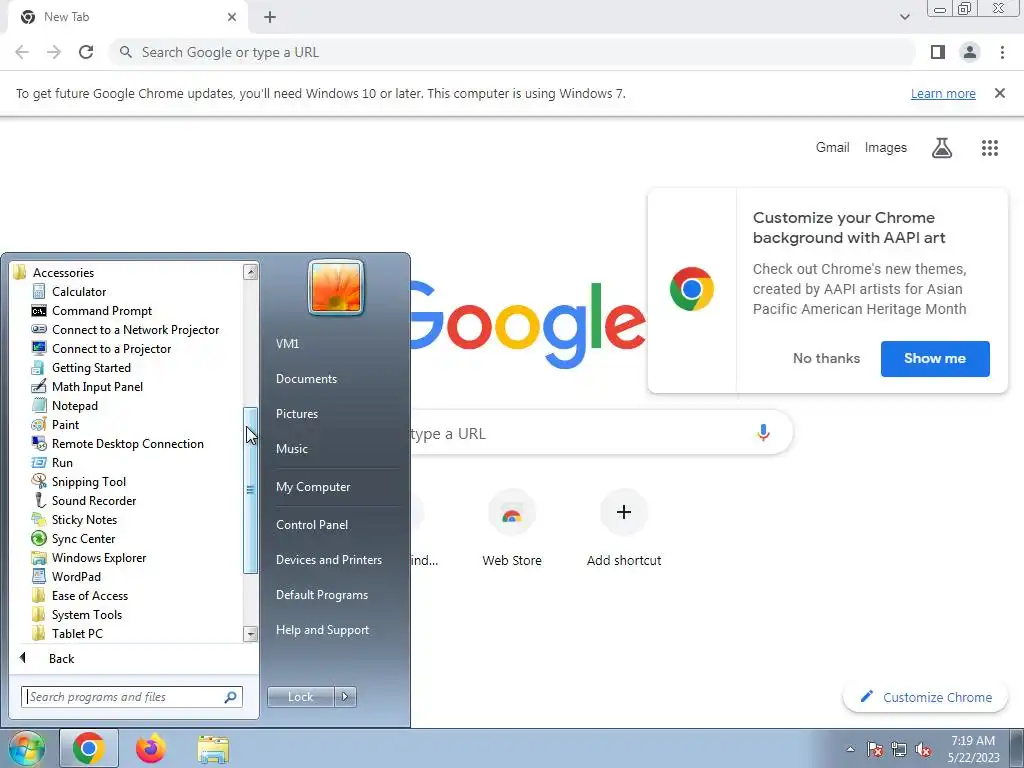Open the Chrome tab search chevron
This screenshot has height=768, width=1024.
(904, 17)
